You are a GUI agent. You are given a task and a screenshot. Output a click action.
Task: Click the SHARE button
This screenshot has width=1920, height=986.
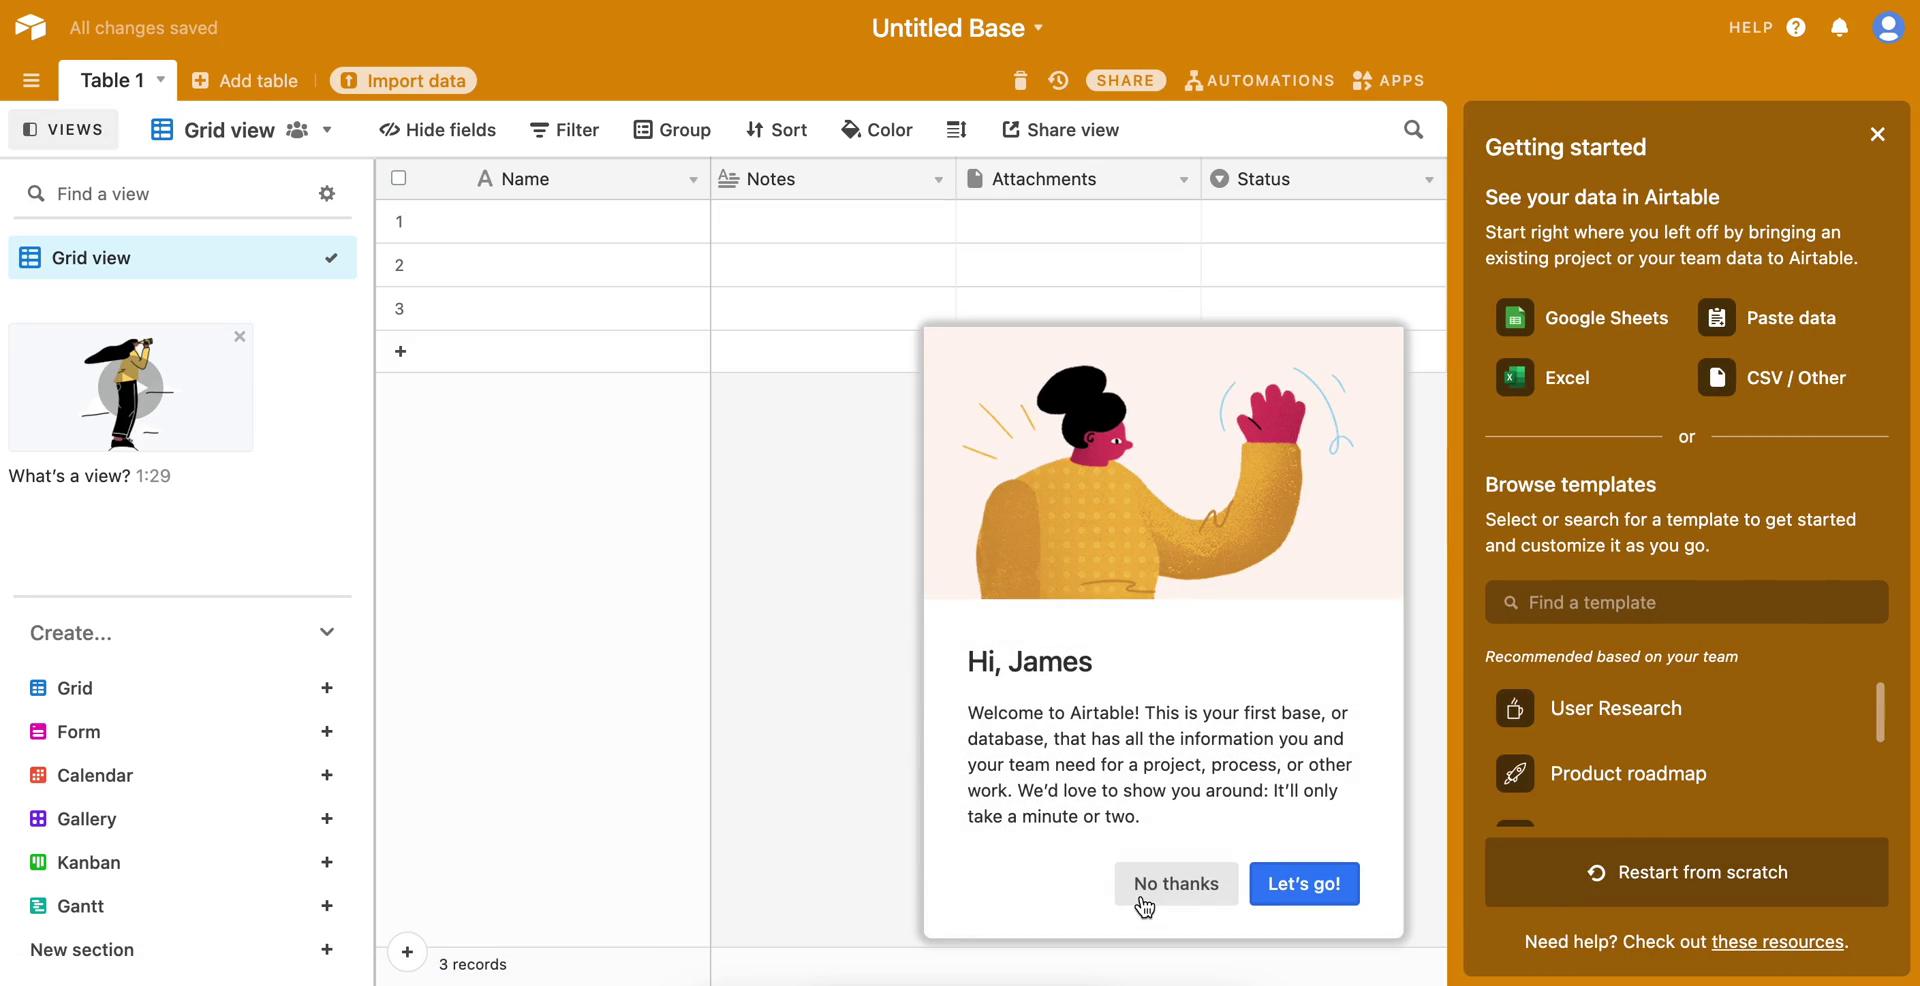tap(1125, 81)
